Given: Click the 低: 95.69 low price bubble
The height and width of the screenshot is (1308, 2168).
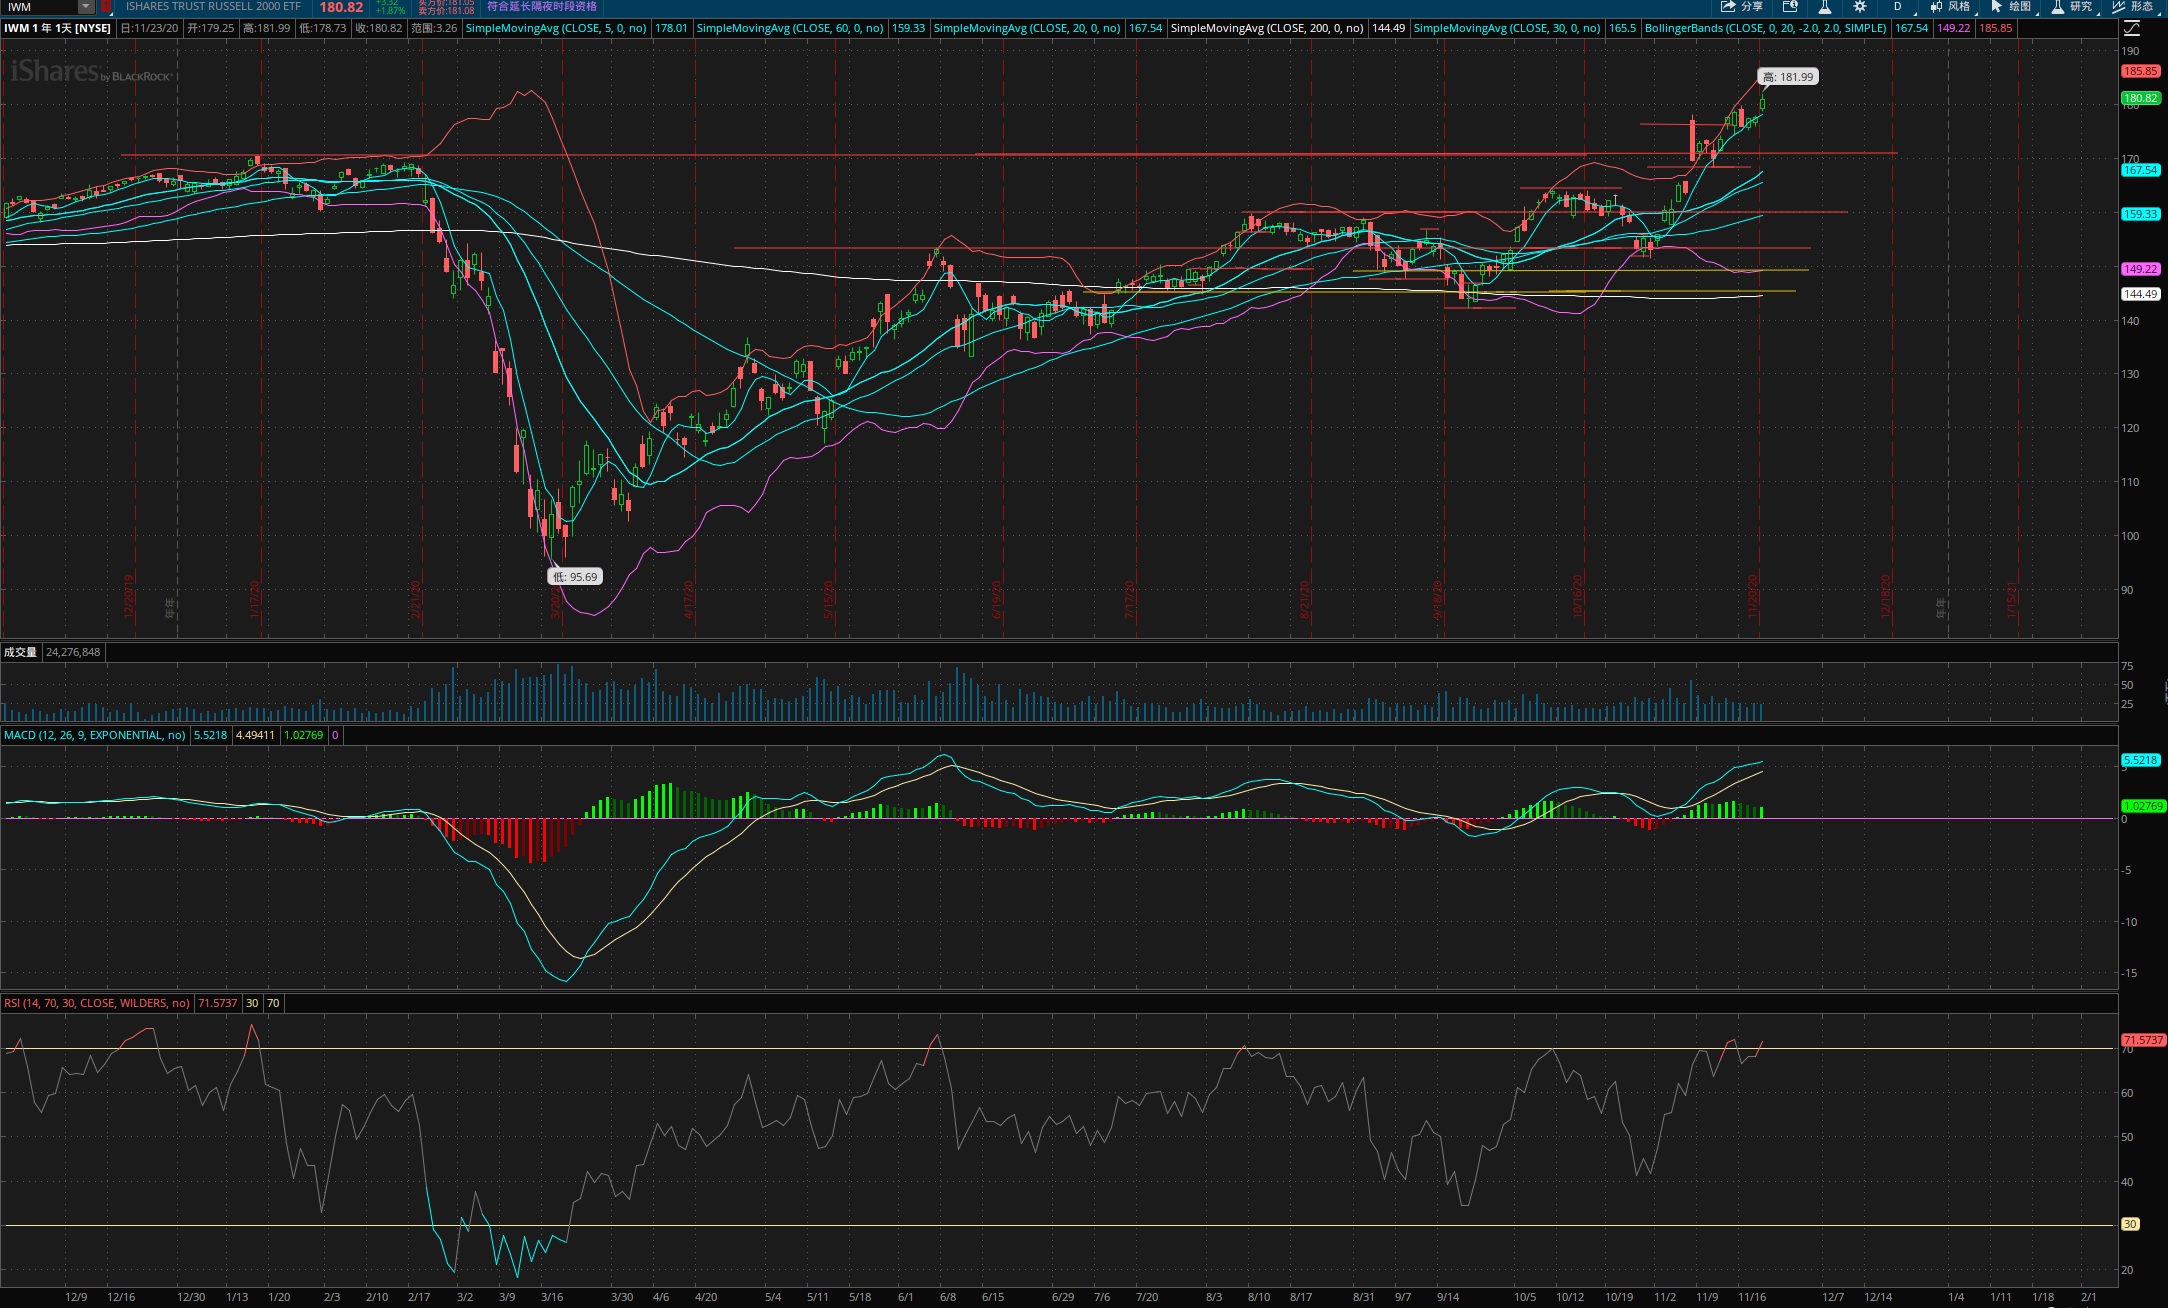Looking at the screenshot, I should coord(575,577).
